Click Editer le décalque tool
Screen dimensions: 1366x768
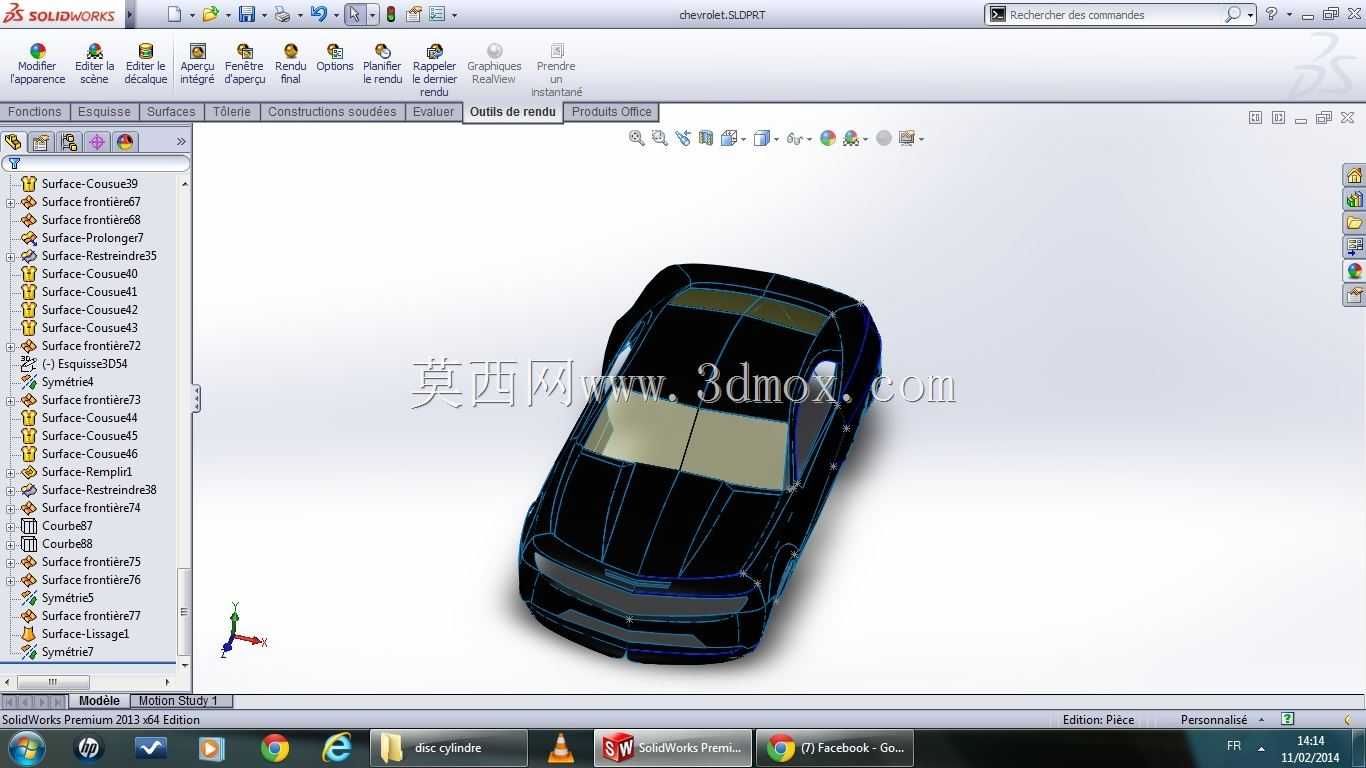(146, 65)
